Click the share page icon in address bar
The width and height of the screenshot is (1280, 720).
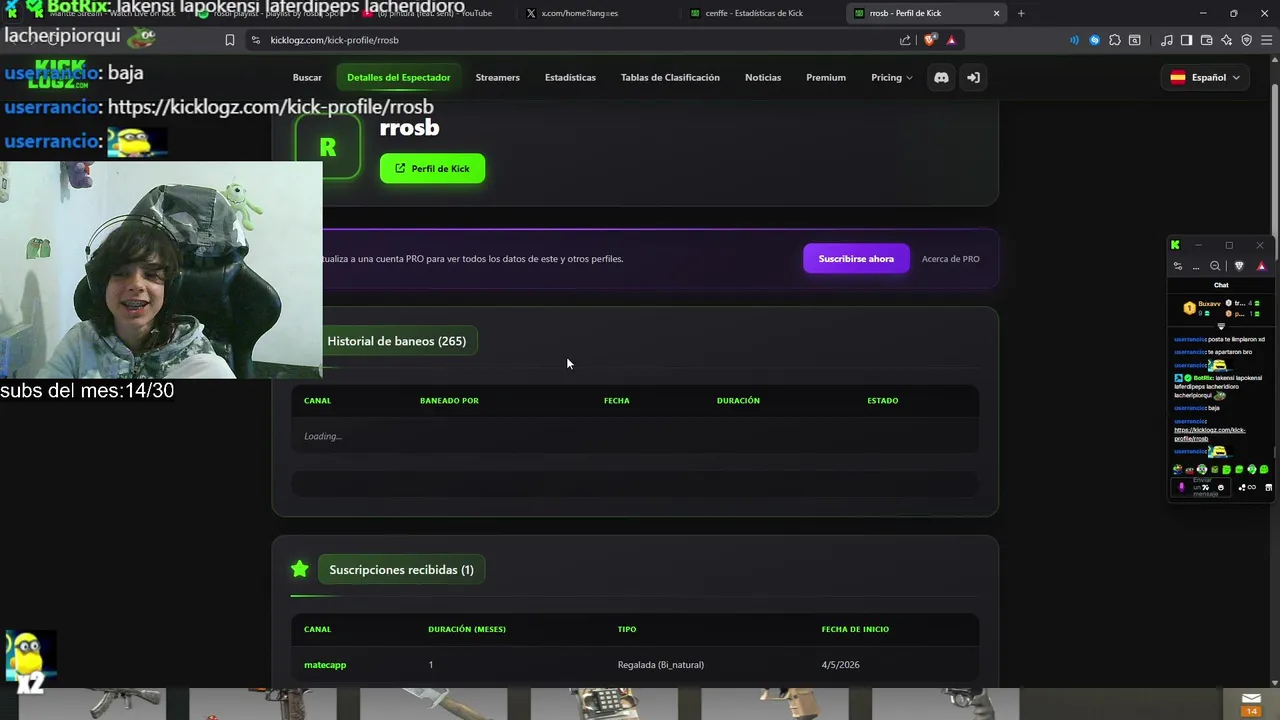click(905, 40)
